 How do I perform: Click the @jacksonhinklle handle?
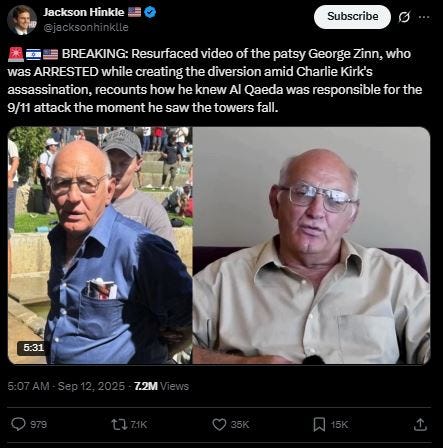(86, 27)
